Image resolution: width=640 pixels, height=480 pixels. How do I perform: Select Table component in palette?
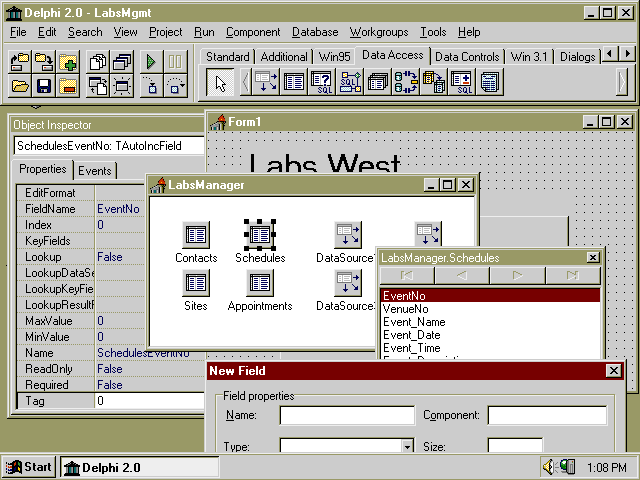tap(293, 82)
